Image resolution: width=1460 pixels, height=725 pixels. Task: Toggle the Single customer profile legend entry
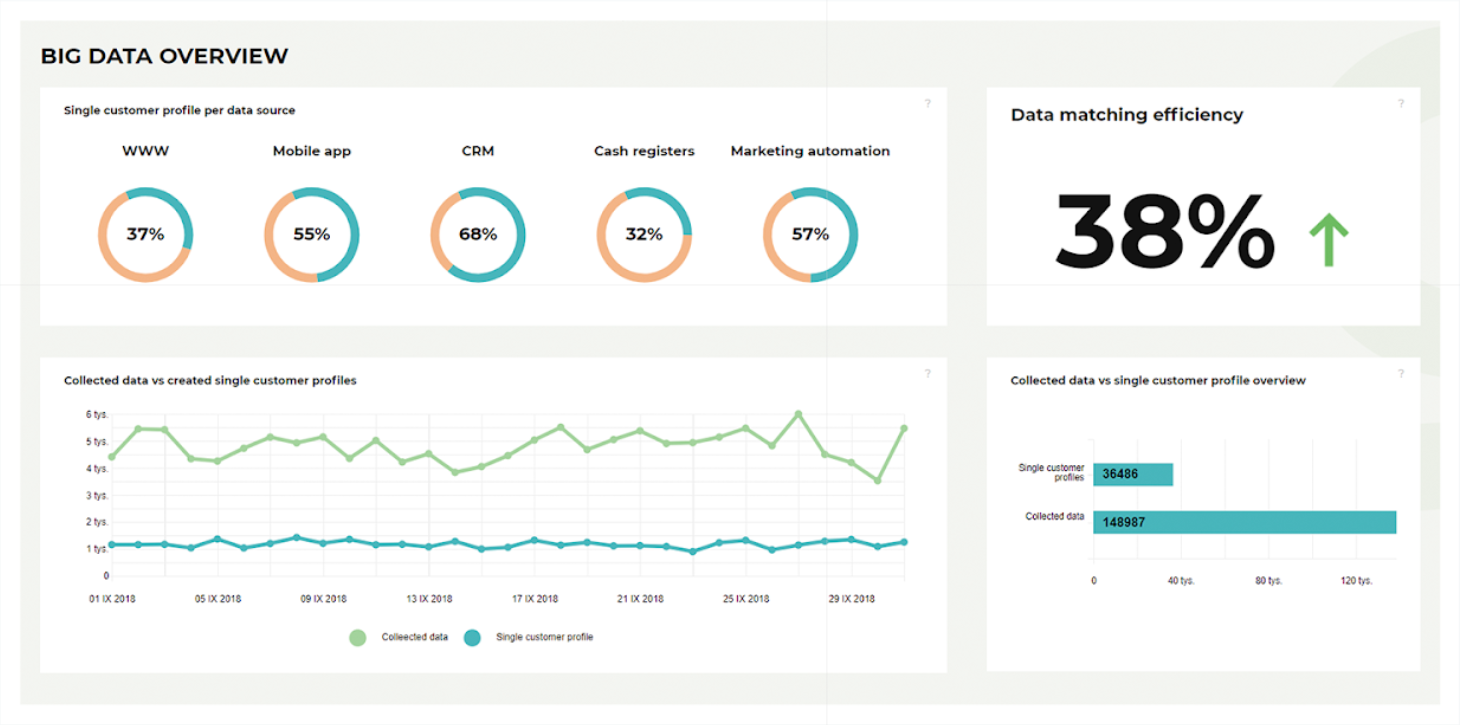(529, 637)
